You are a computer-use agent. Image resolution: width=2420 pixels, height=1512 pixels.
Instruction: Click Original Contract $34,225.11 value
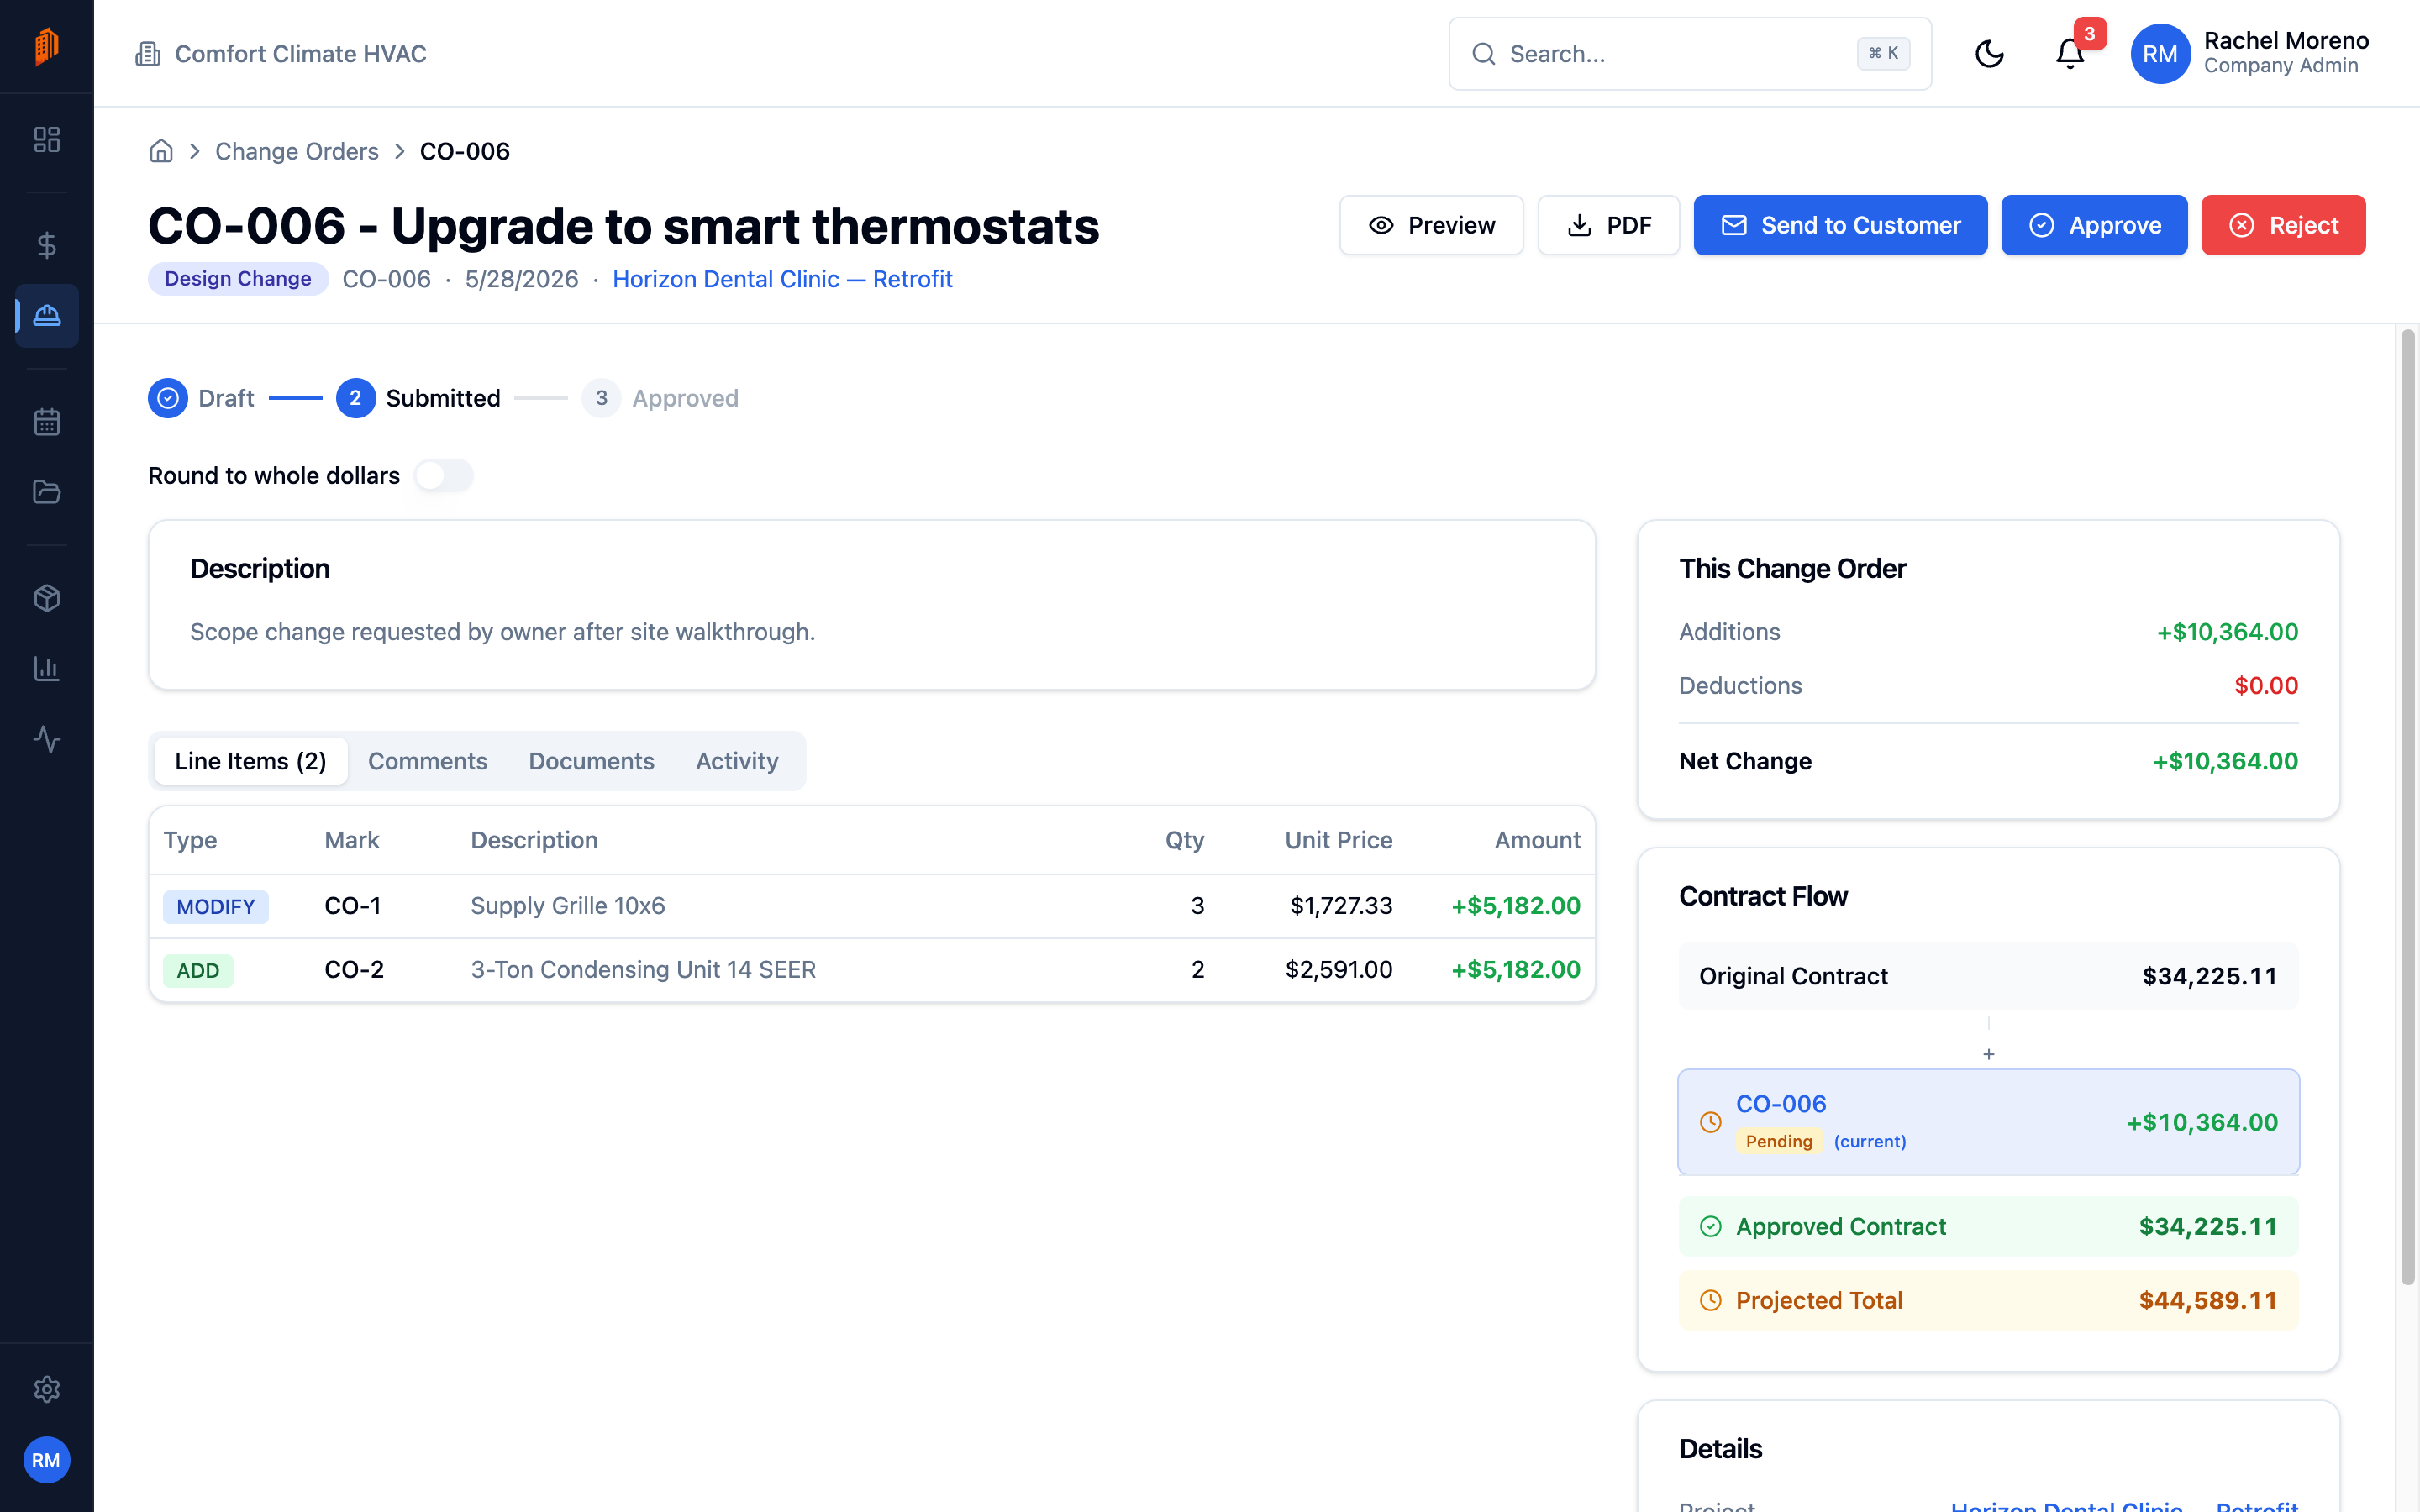click(x=2210, y=976)
